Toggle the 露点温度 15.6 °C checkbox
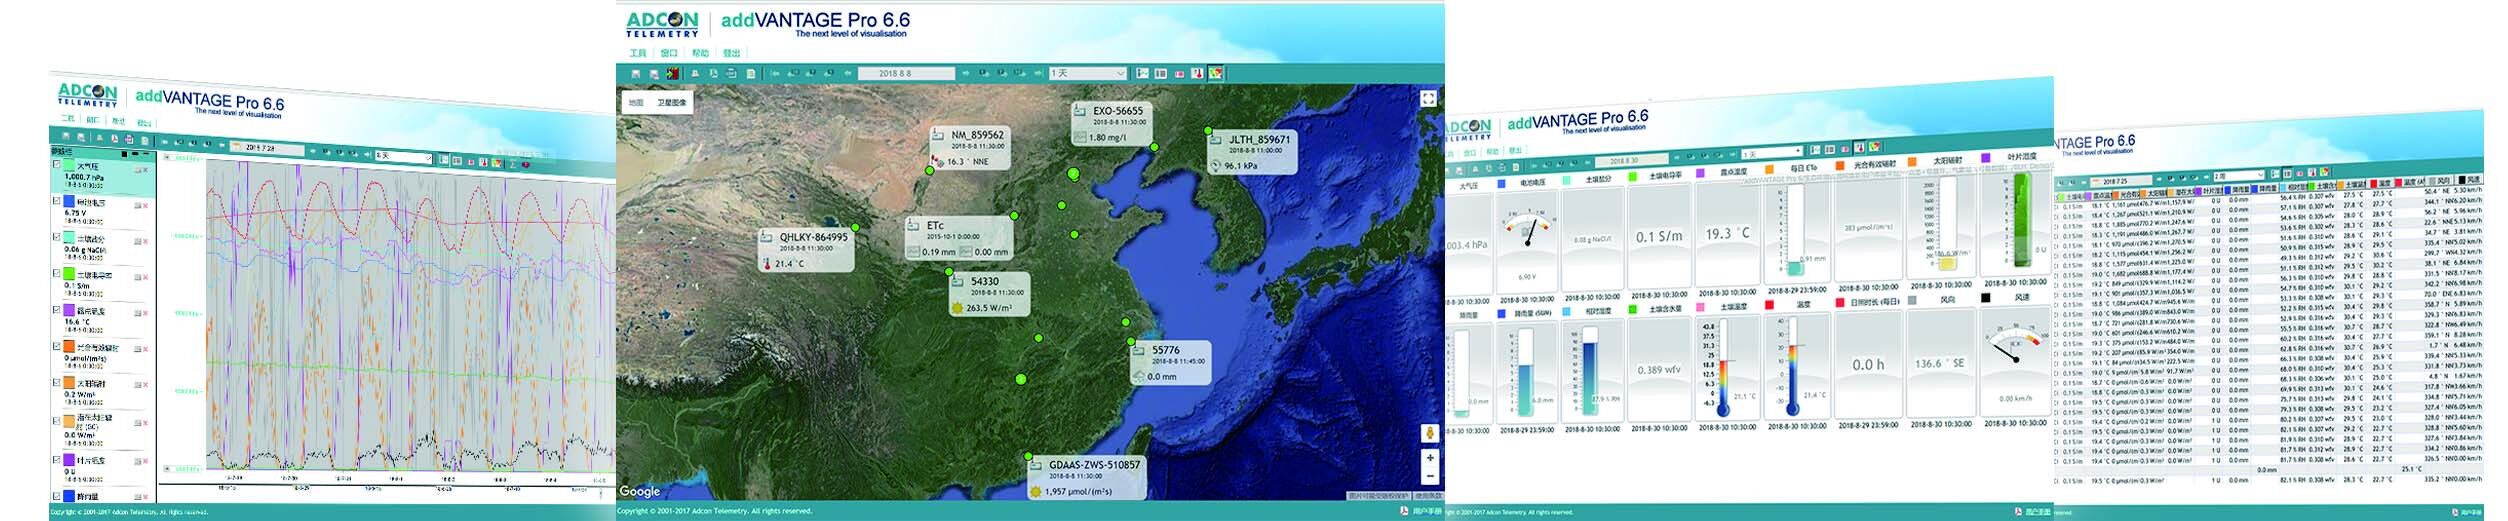 (56, 310)
